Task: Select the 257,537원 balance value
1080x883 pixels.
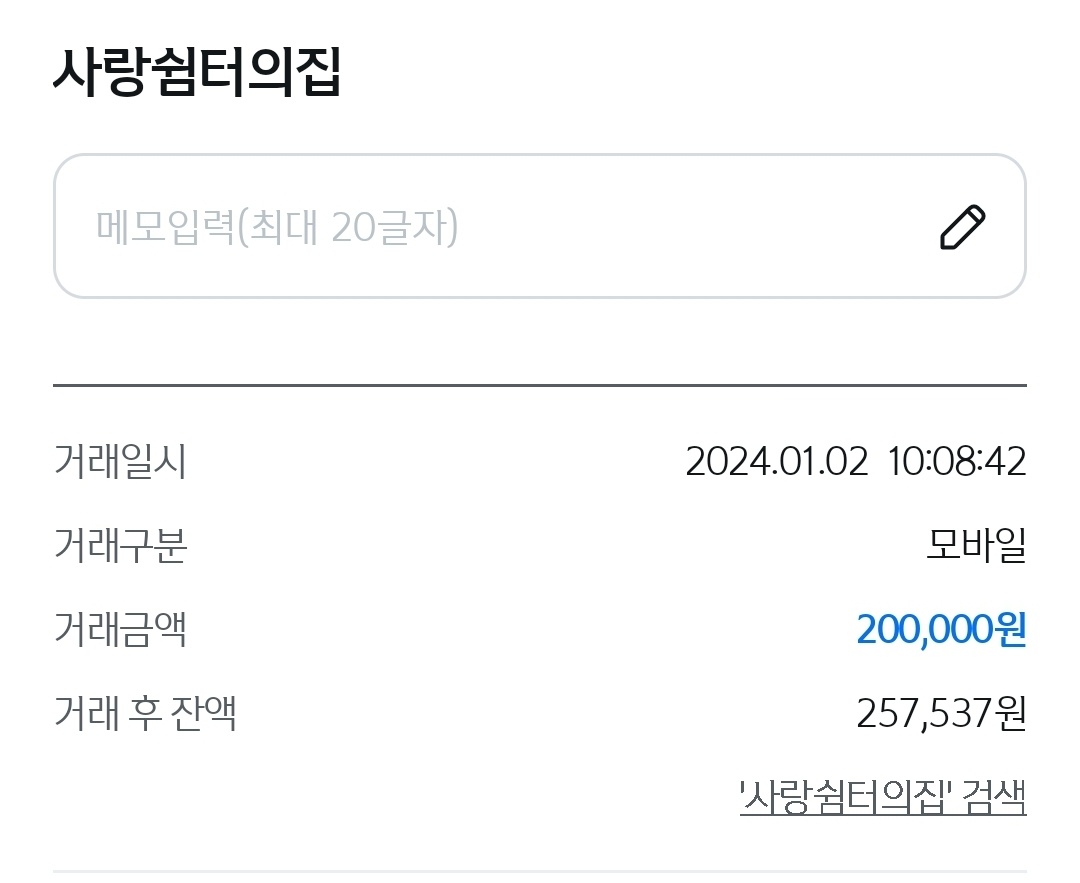Action: tap(940, 714)
